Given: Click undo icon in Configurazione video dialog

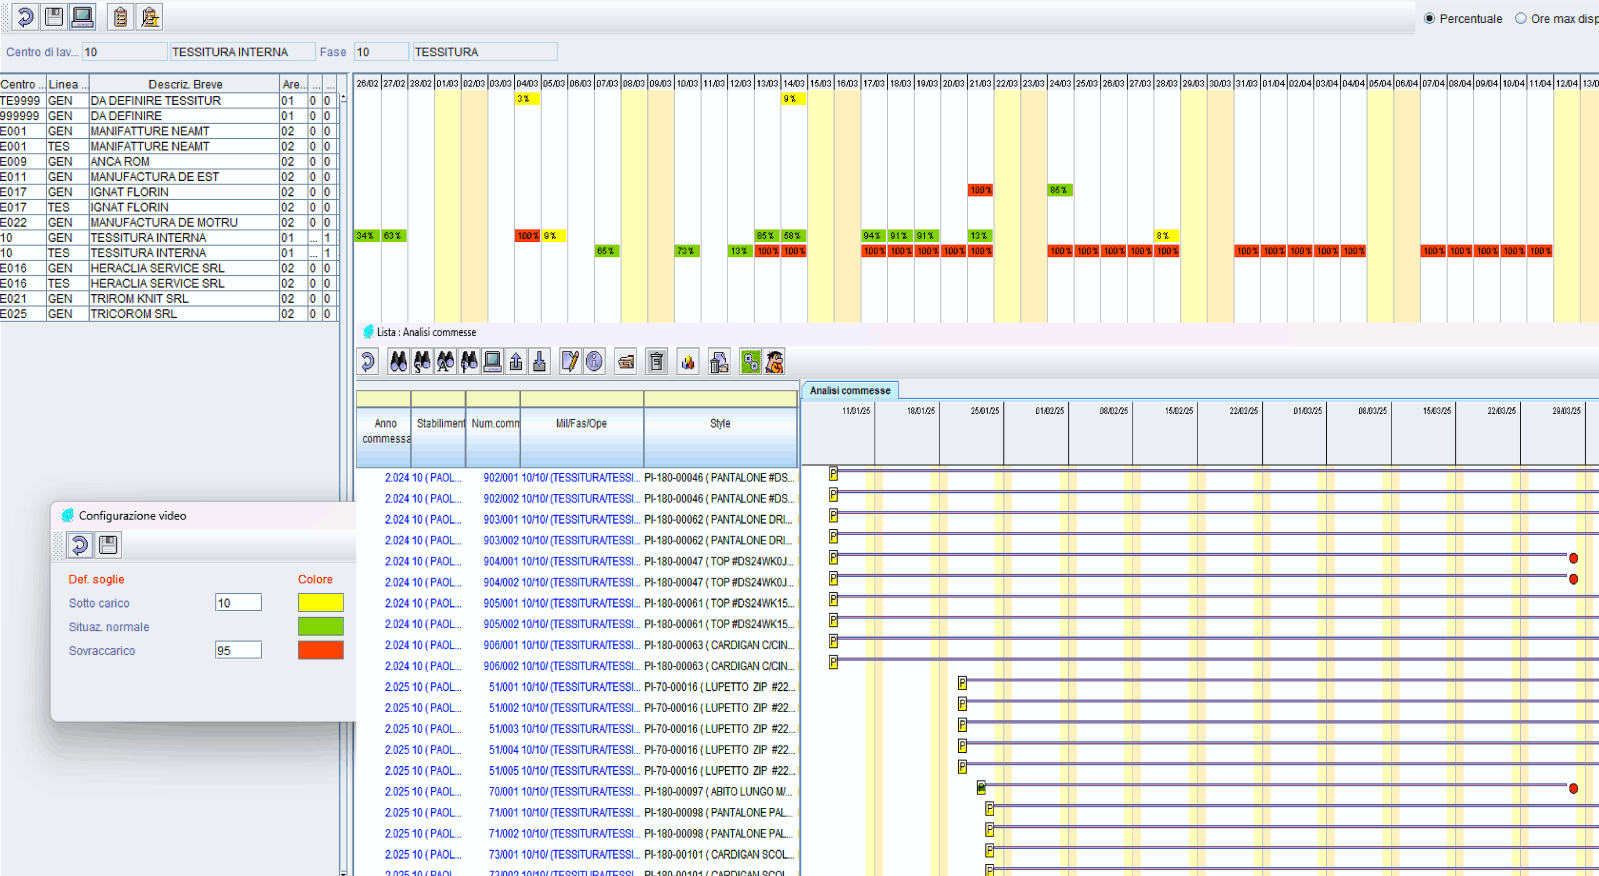Looking at the screenshot, I should (x=79, y=545).
